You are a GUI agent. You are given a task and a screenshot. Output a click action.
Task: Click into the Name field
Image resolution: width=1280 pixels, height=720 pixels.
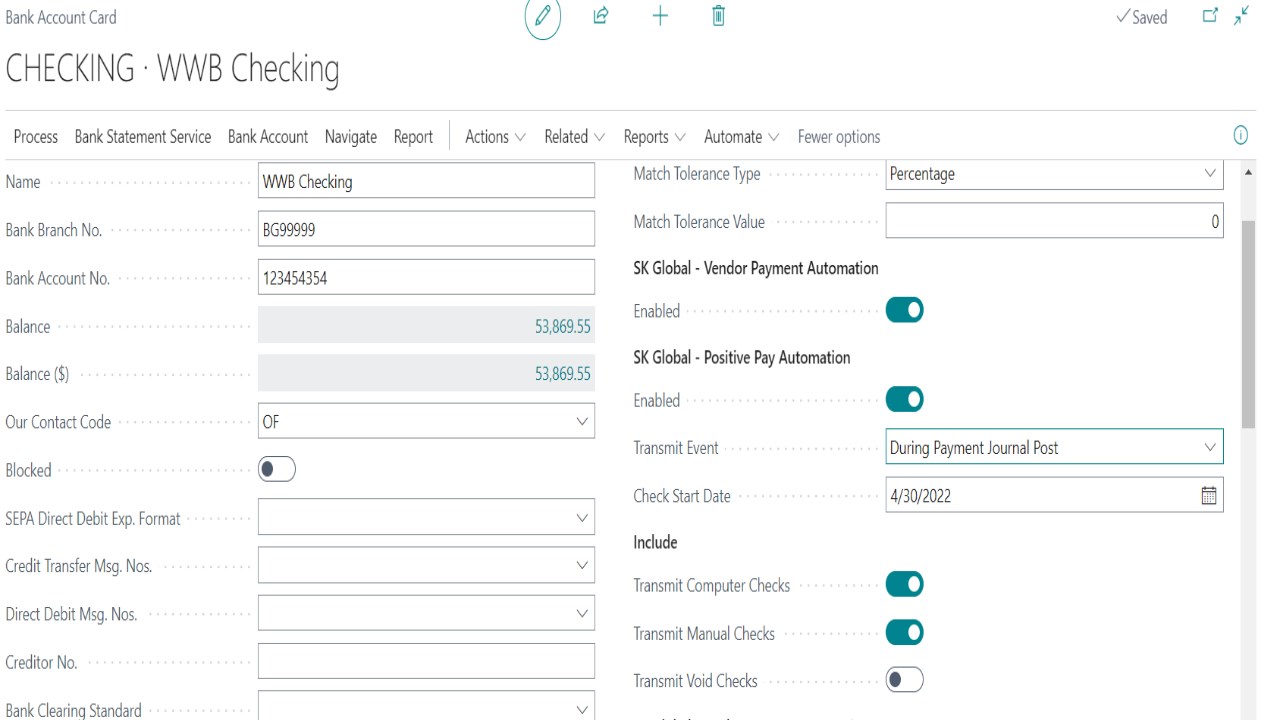pyautogui.click(x=426, y=182)
